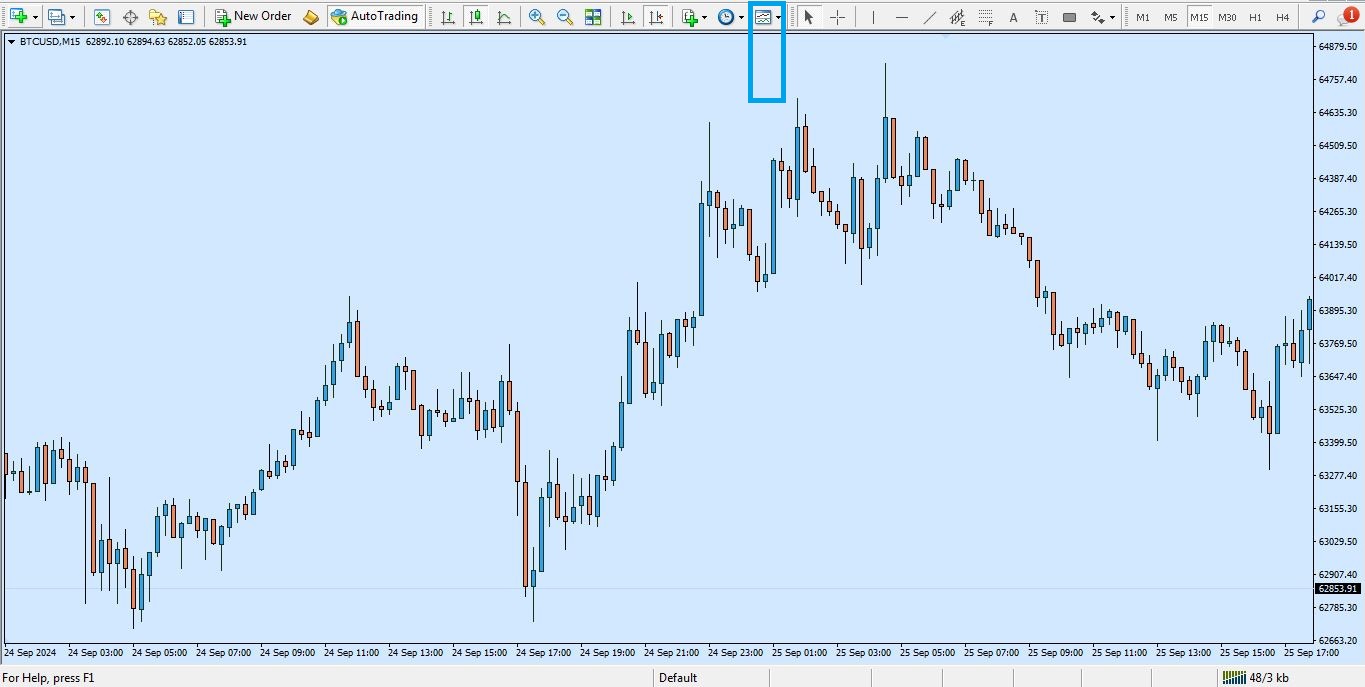The image size is (1365, 687).
Task: Open the Navigator panel star-folder icon
Action: click(158, 17)
